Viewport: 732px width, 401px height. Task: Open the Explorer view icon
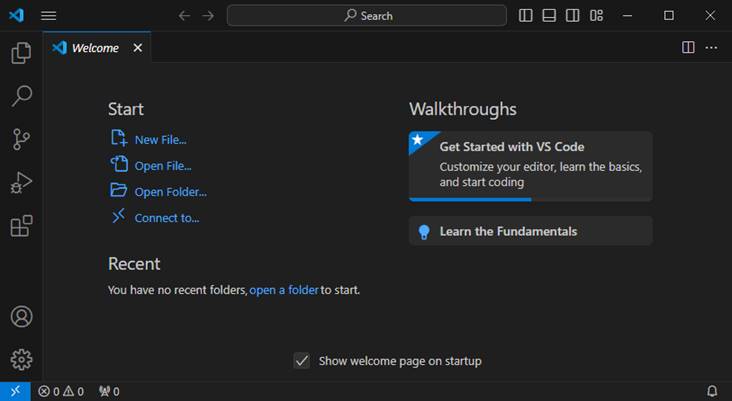[x=21, y=53]
